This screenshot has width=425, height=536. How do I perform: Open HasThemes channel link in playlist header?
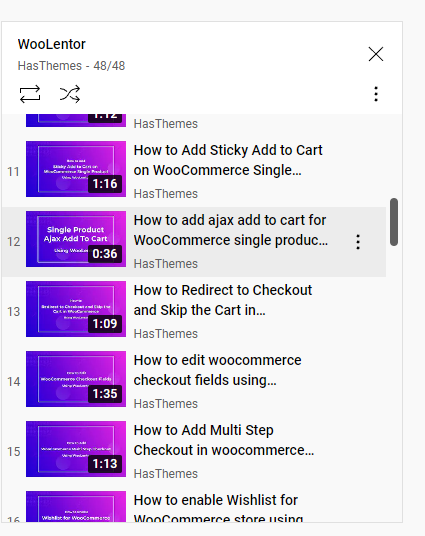50,66
